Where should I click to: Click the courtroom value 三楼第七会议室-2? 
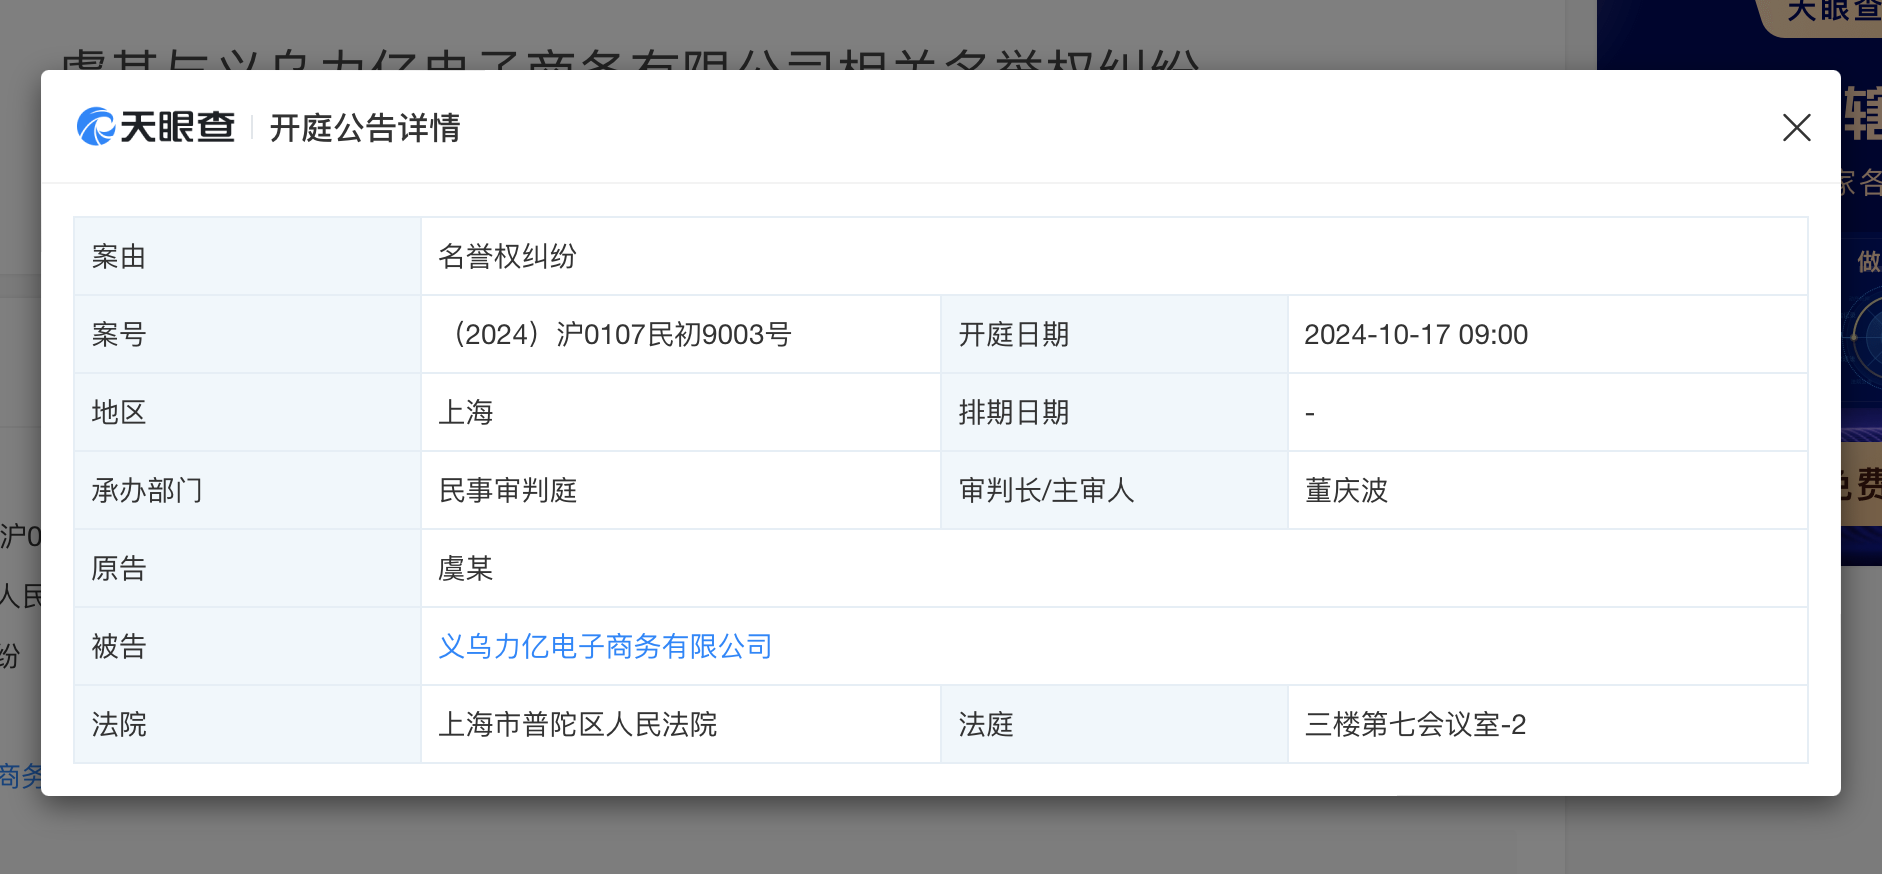[1415, 725]
